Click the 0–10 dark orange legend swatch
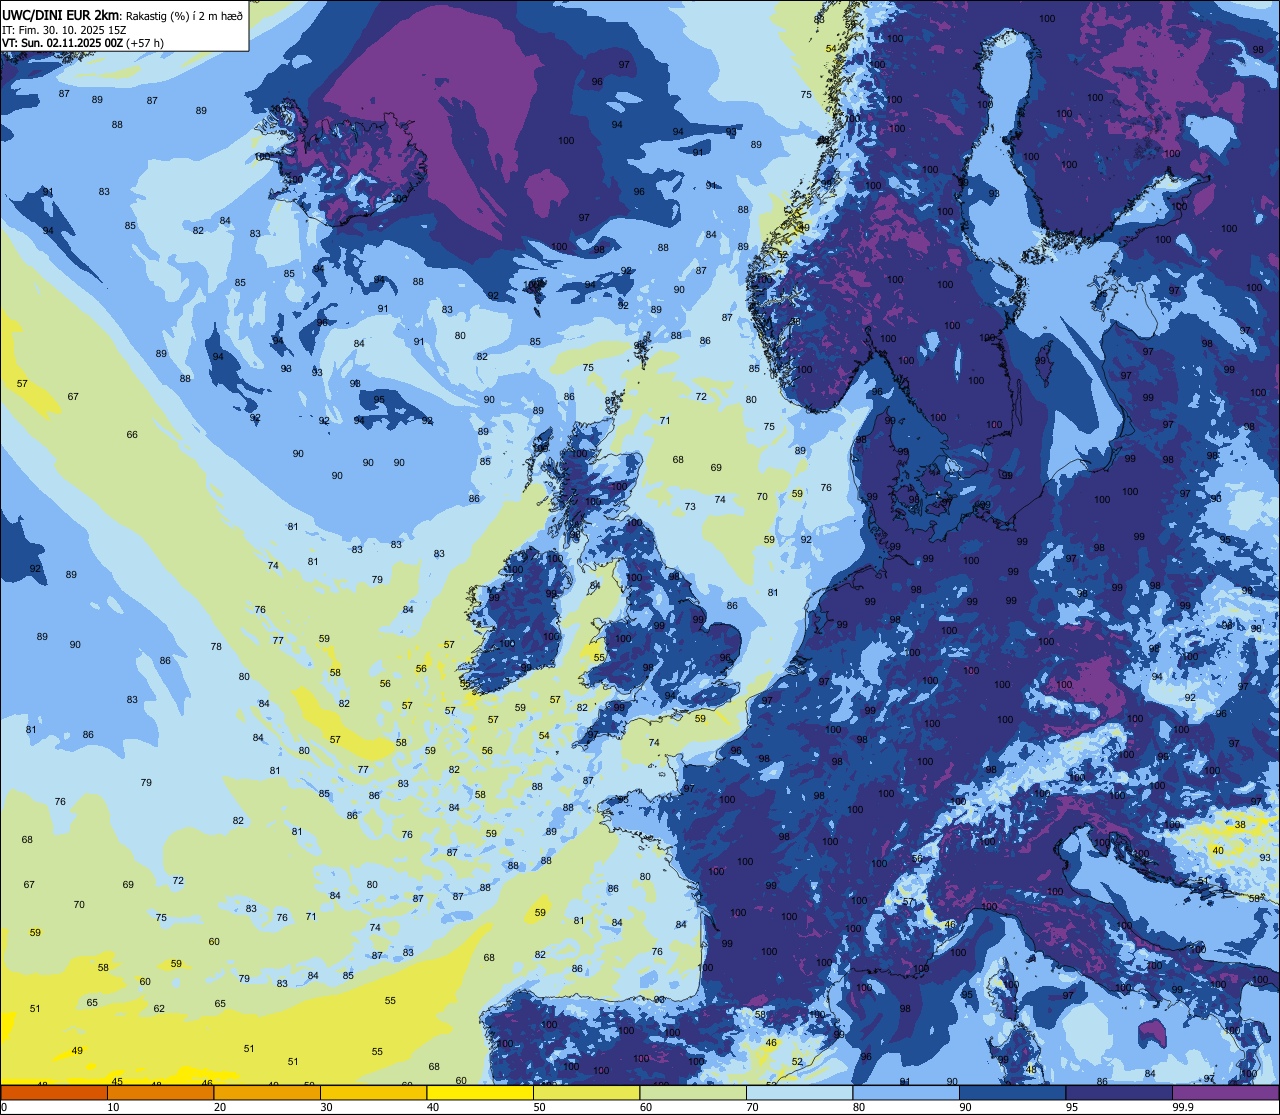This screenshot has width=1280, height=1115. coord(54,1092)
